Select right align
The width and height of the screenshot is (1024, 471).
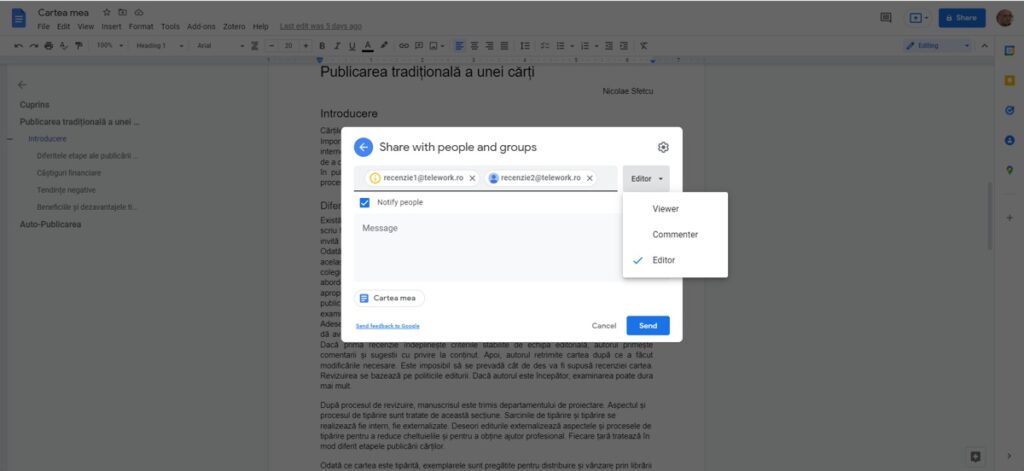pos(489,46)
